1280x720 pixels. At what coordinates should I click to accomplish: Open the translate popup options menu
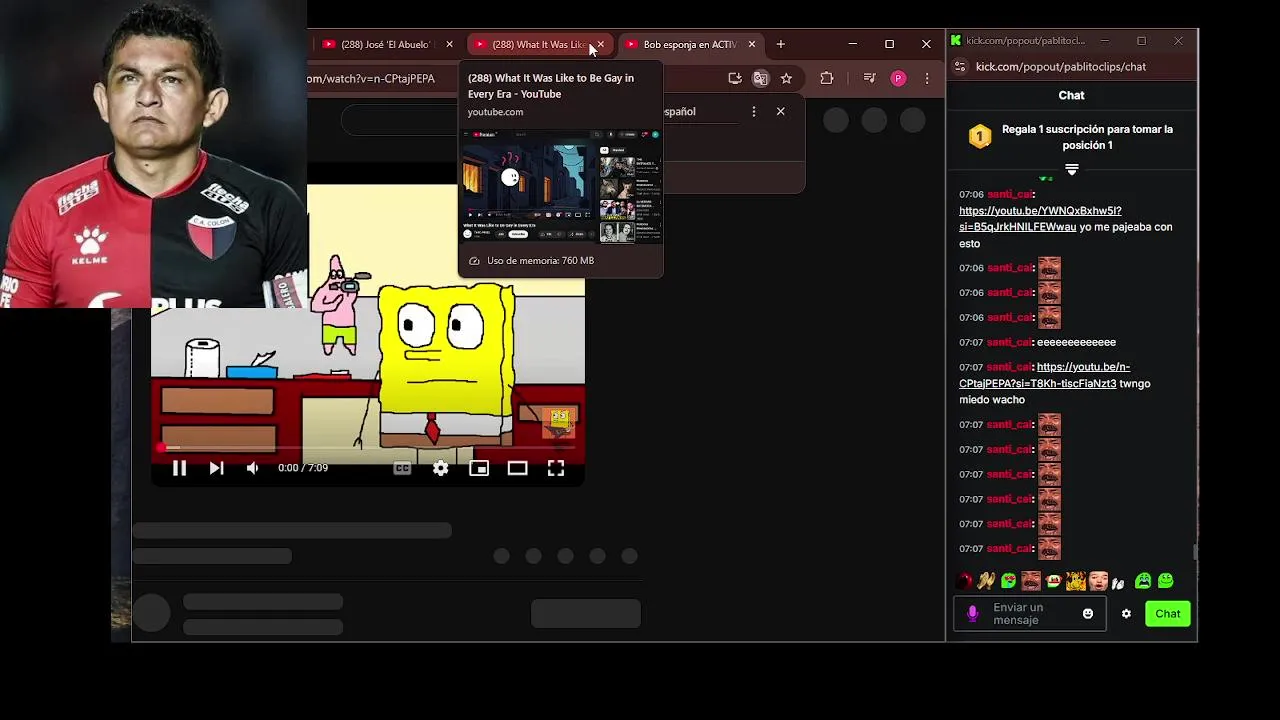tap(754, 111)
